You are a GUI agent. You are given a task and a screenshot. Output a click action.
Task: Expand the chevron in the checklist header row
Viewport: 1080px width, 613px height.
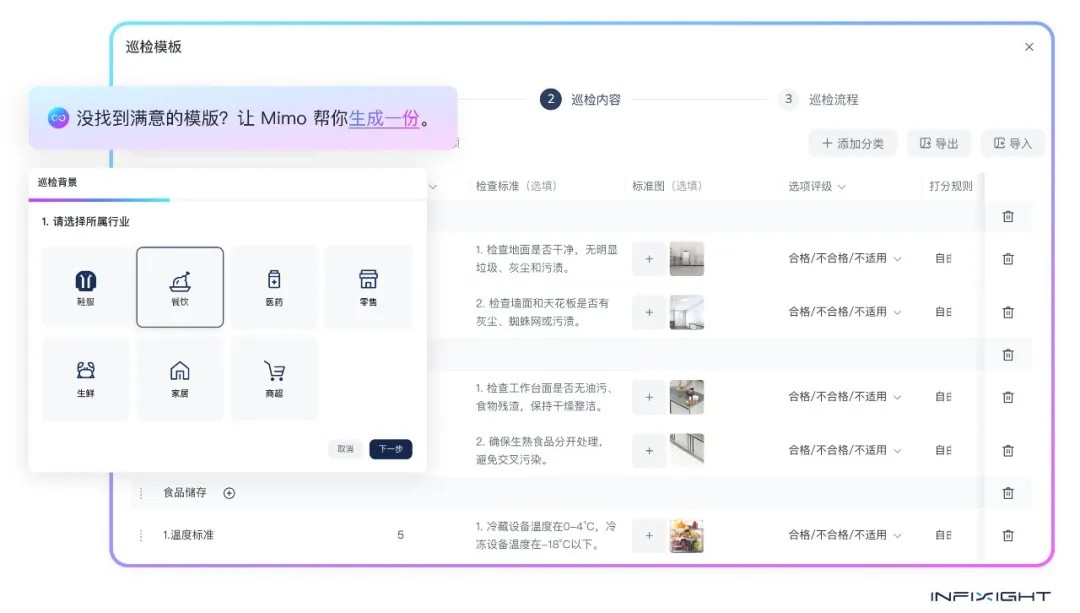coord(432,187)
